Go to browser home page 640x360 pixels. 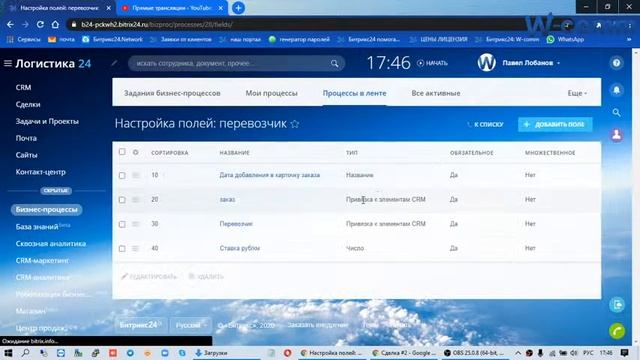55,24
